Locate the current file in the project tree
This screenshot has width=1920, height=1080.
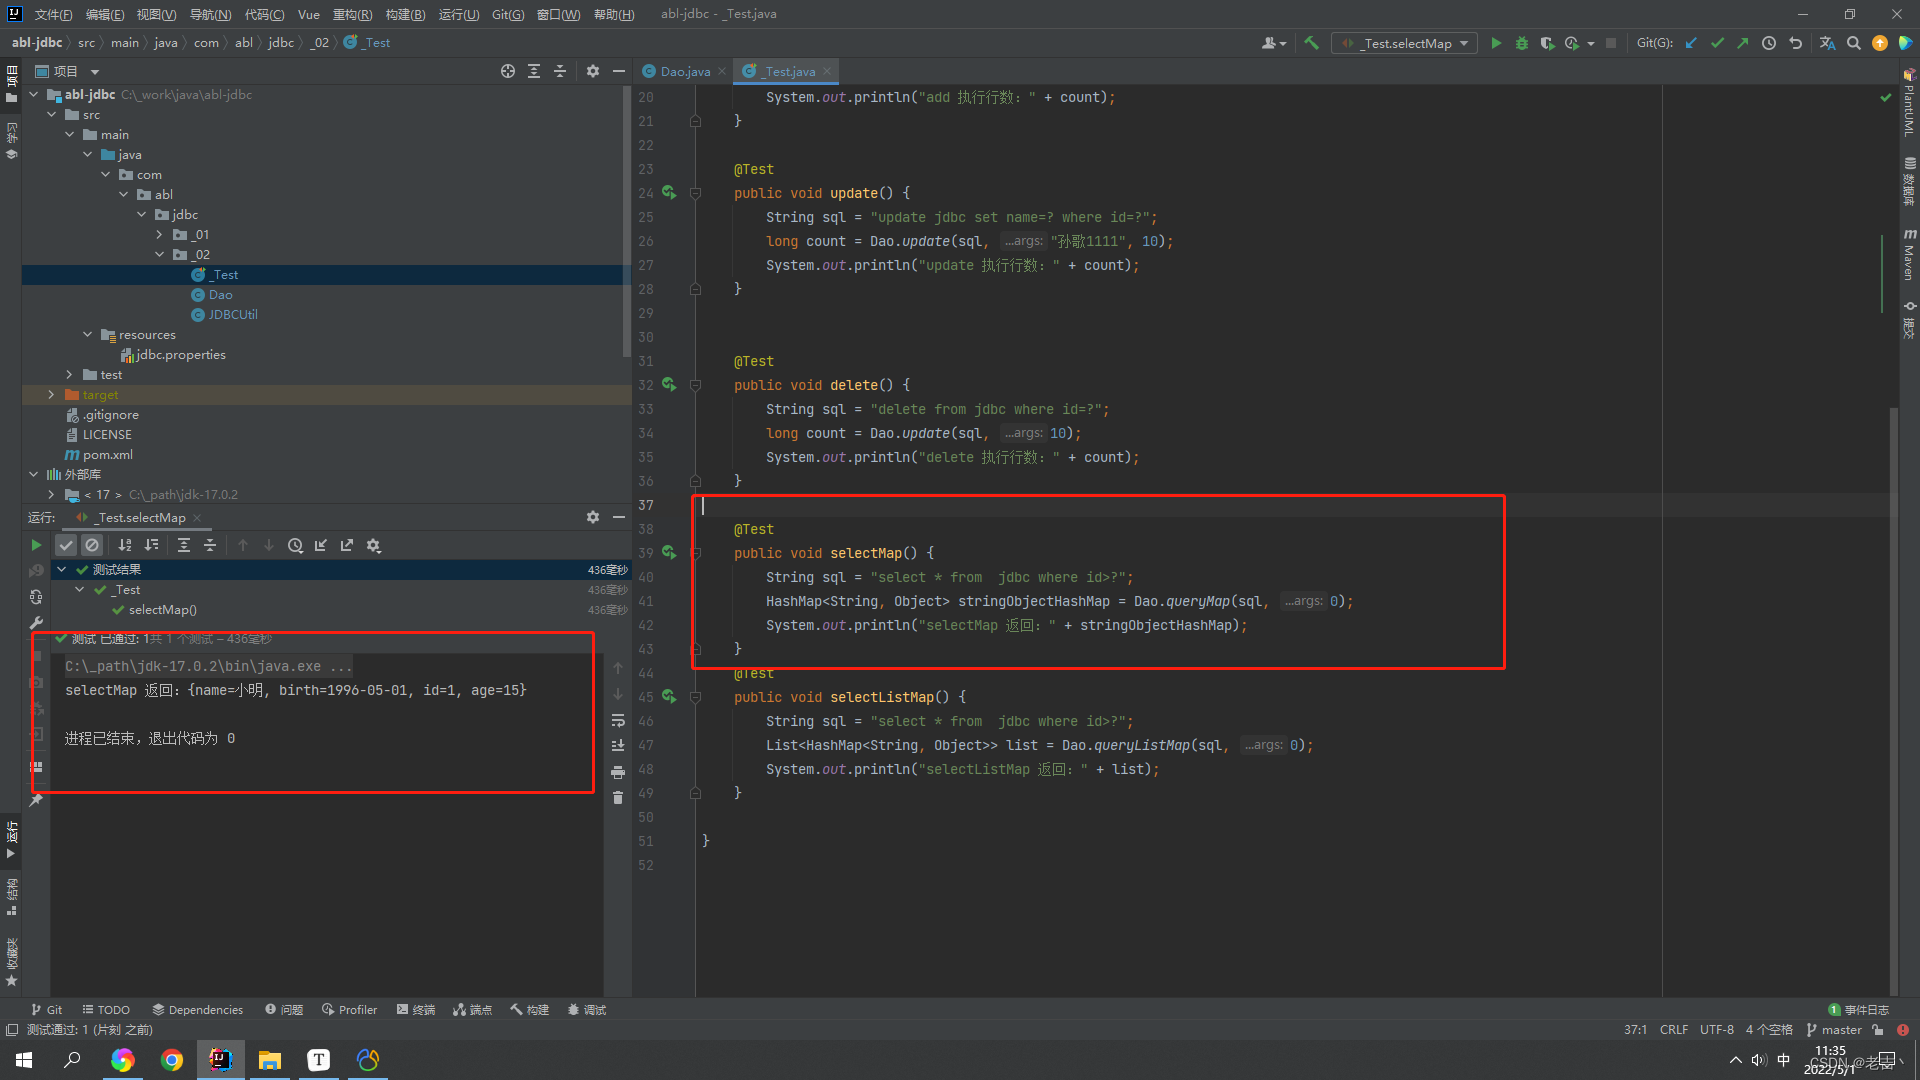click(508, 71)
